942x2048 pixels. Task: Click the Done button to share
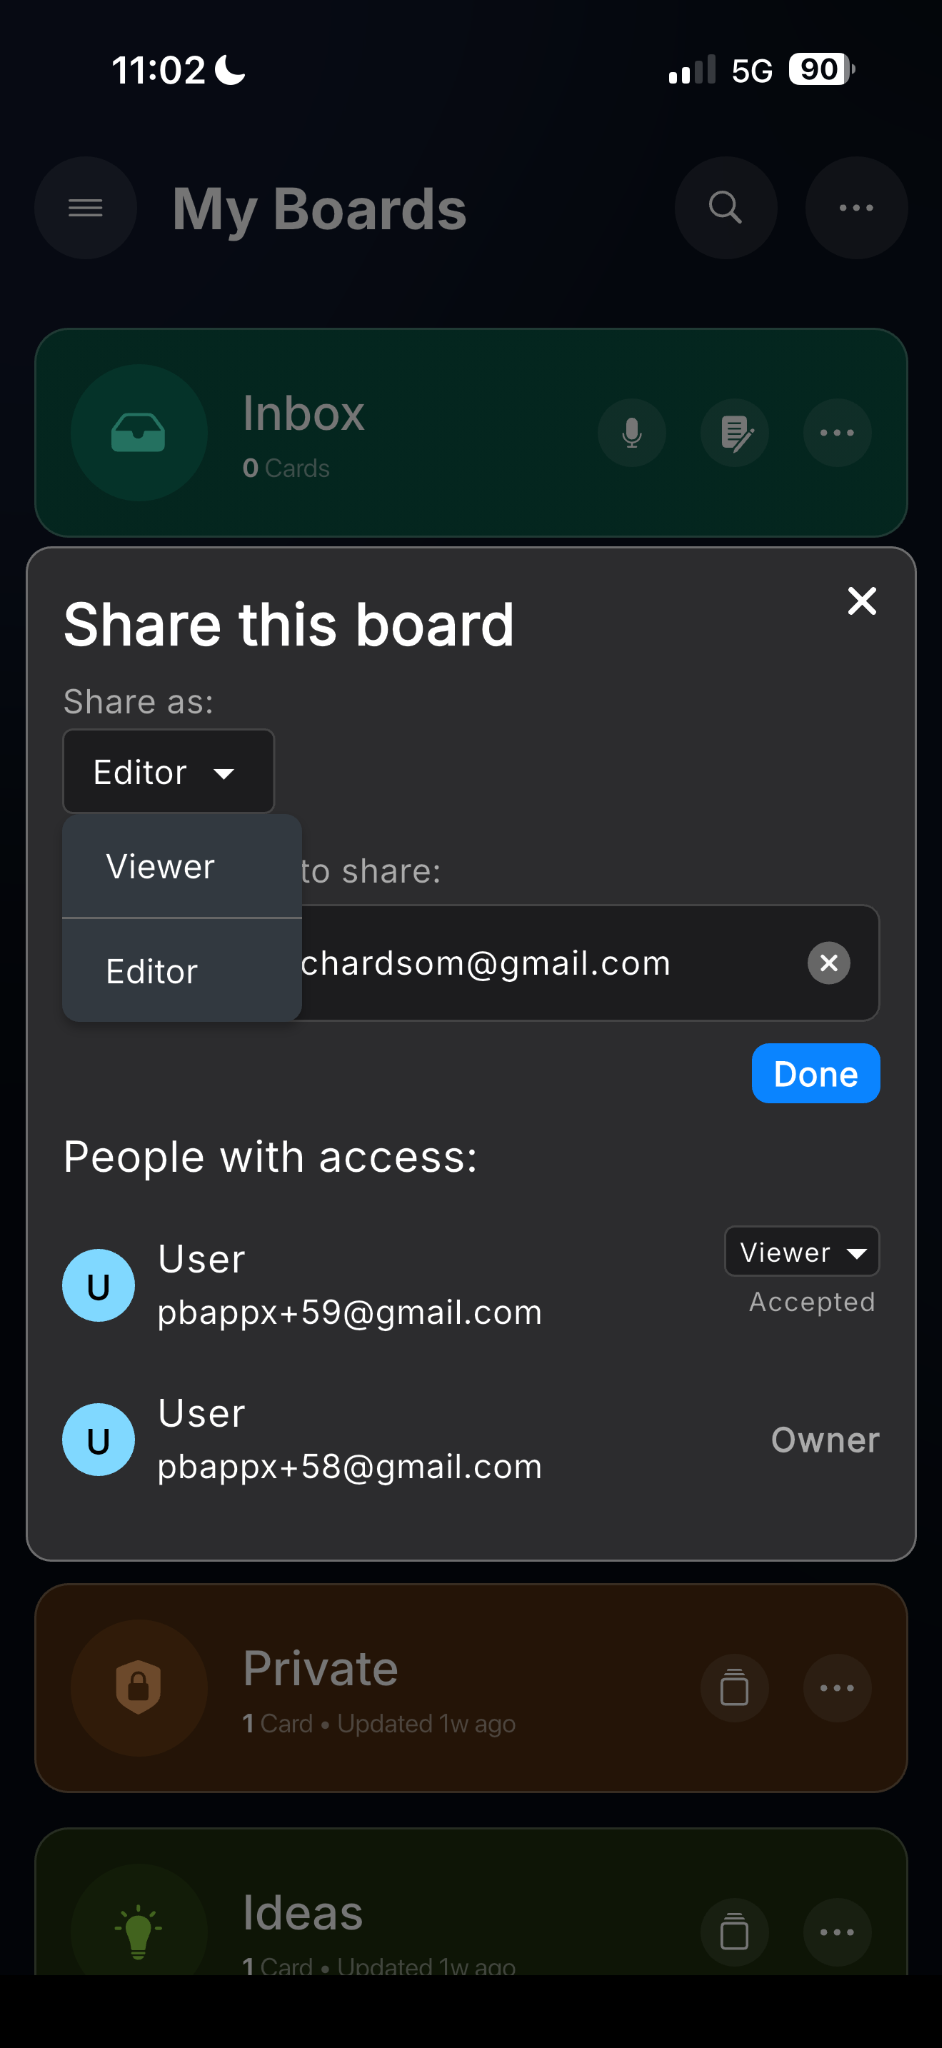815,1073
